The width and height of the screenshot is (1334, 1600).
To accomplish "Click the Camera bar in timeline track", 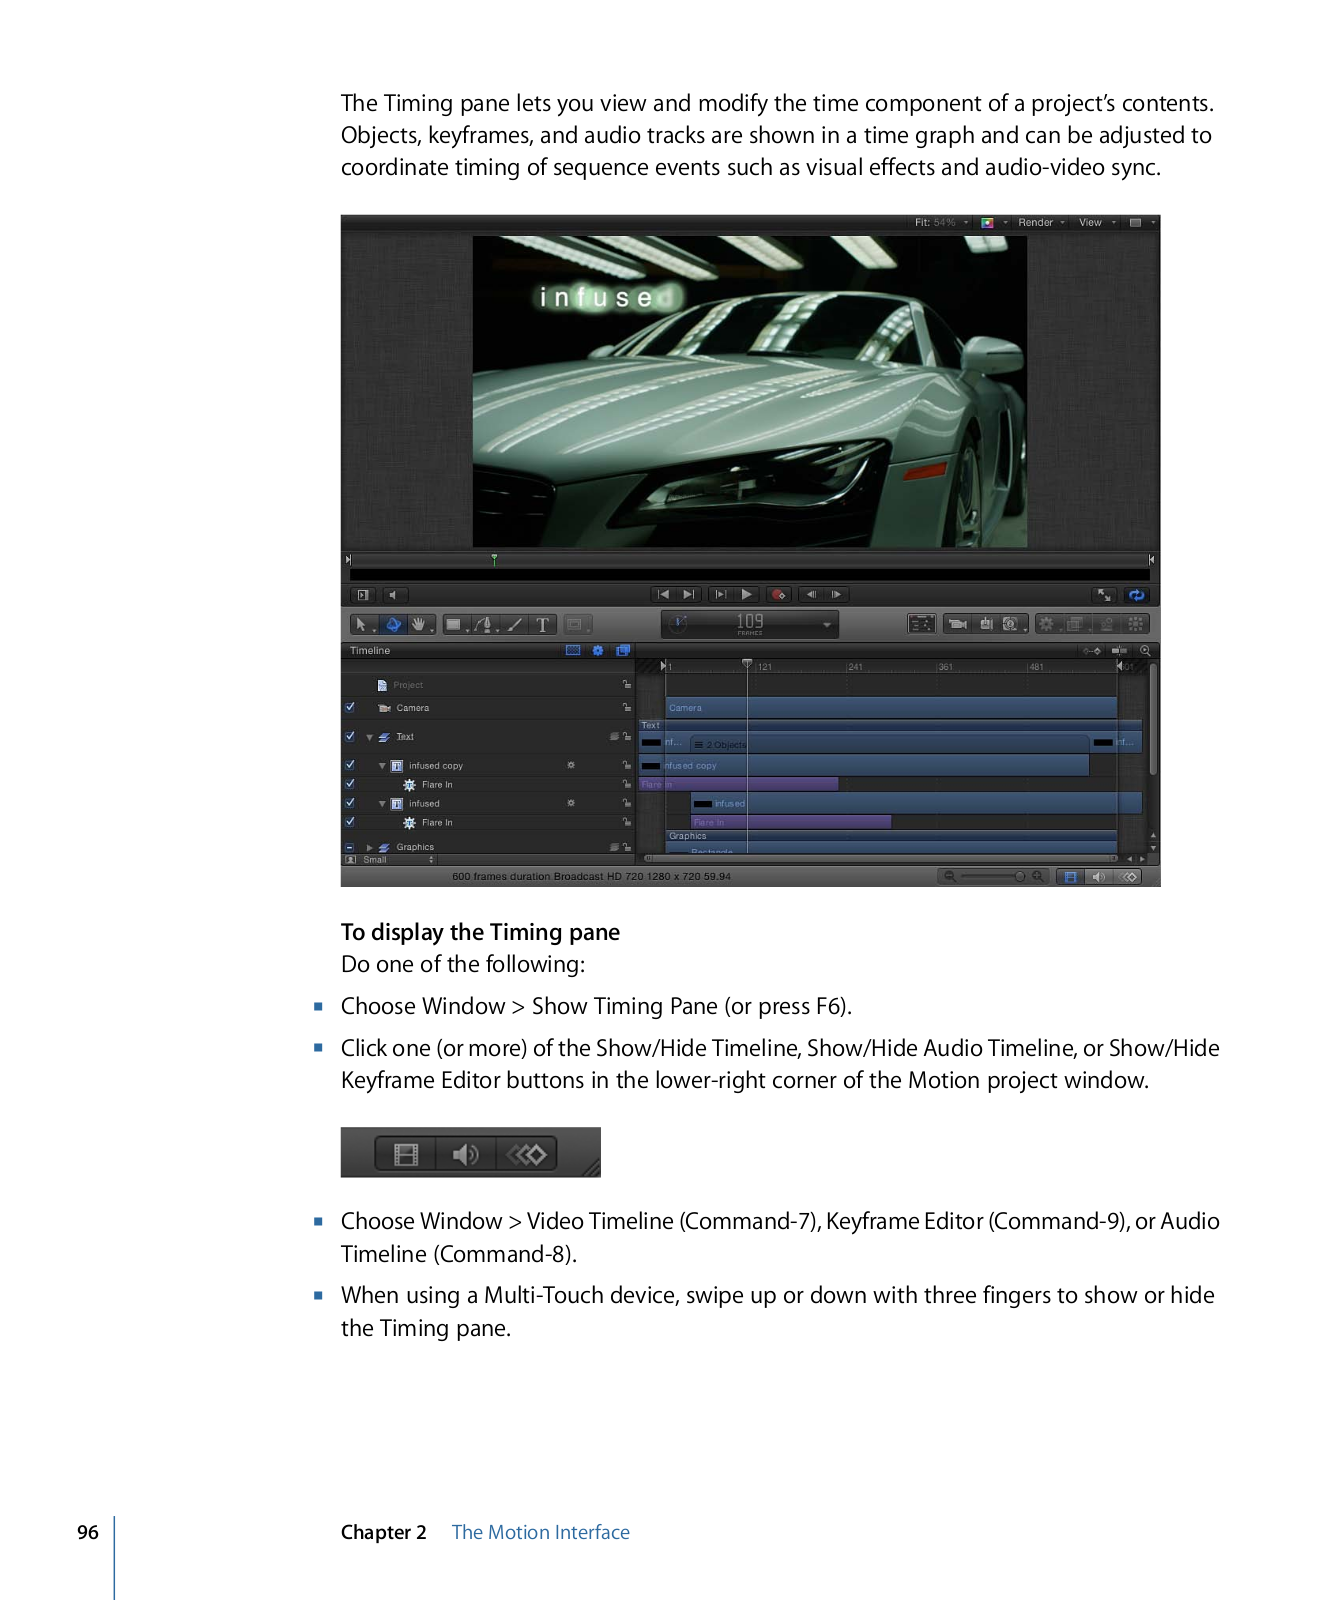I will [890, 707].
